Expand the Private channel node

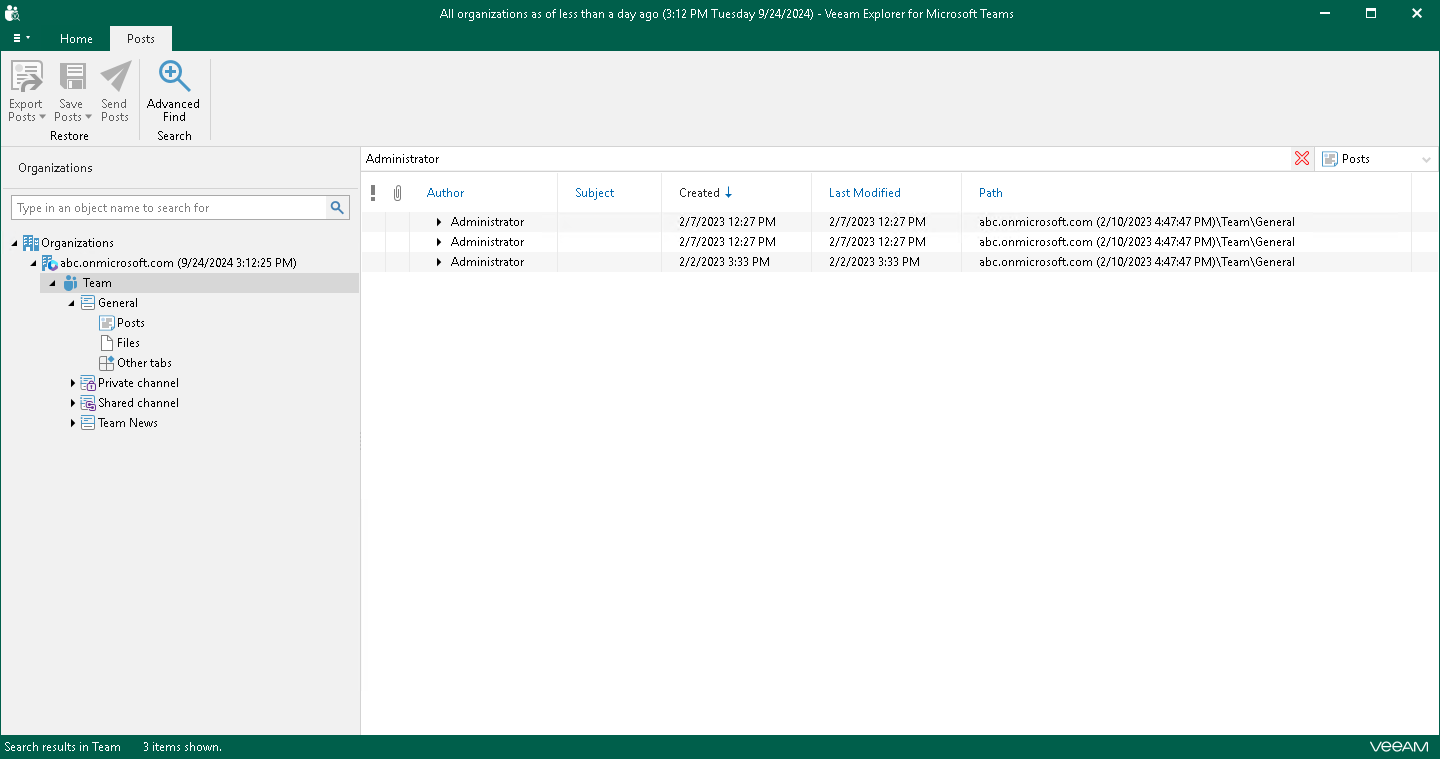coord(73,383)
